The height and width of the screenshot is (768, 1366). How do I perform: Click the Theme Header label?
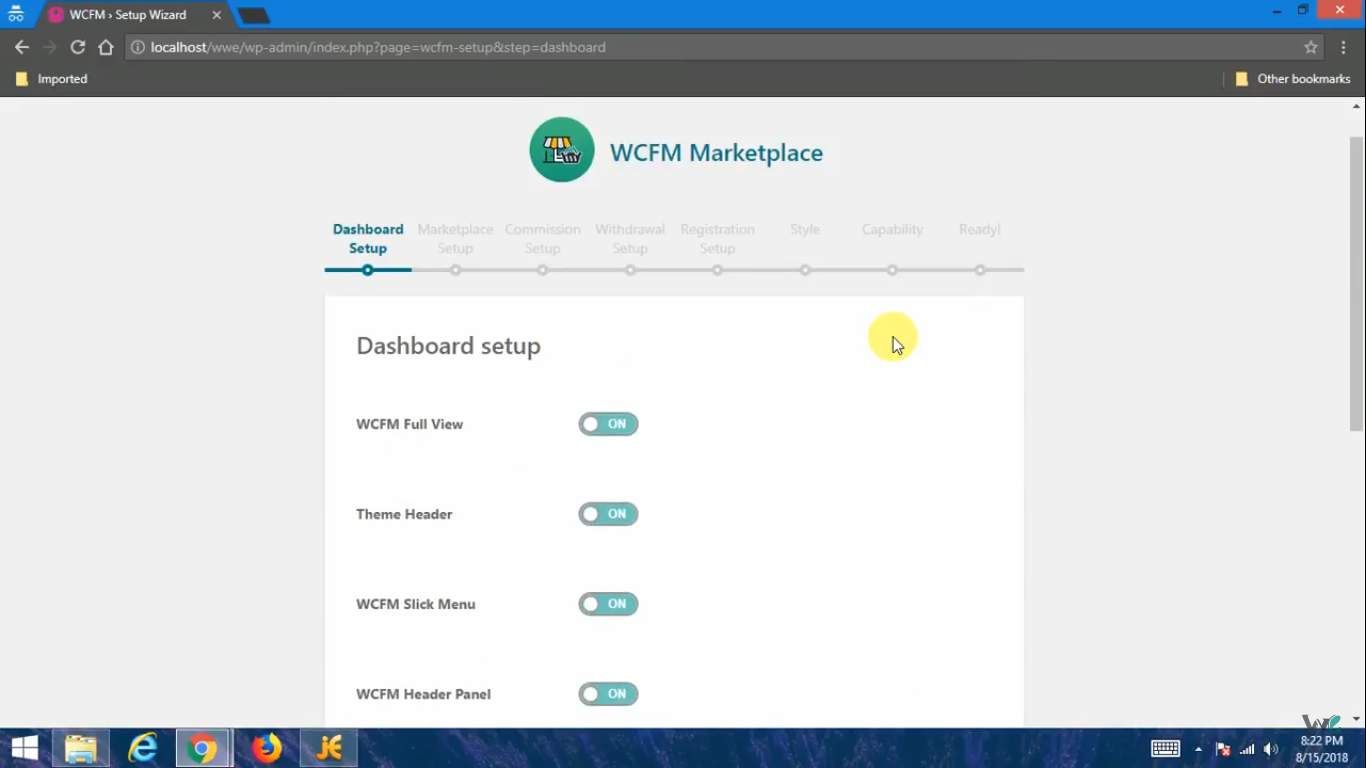pos(404,514)
